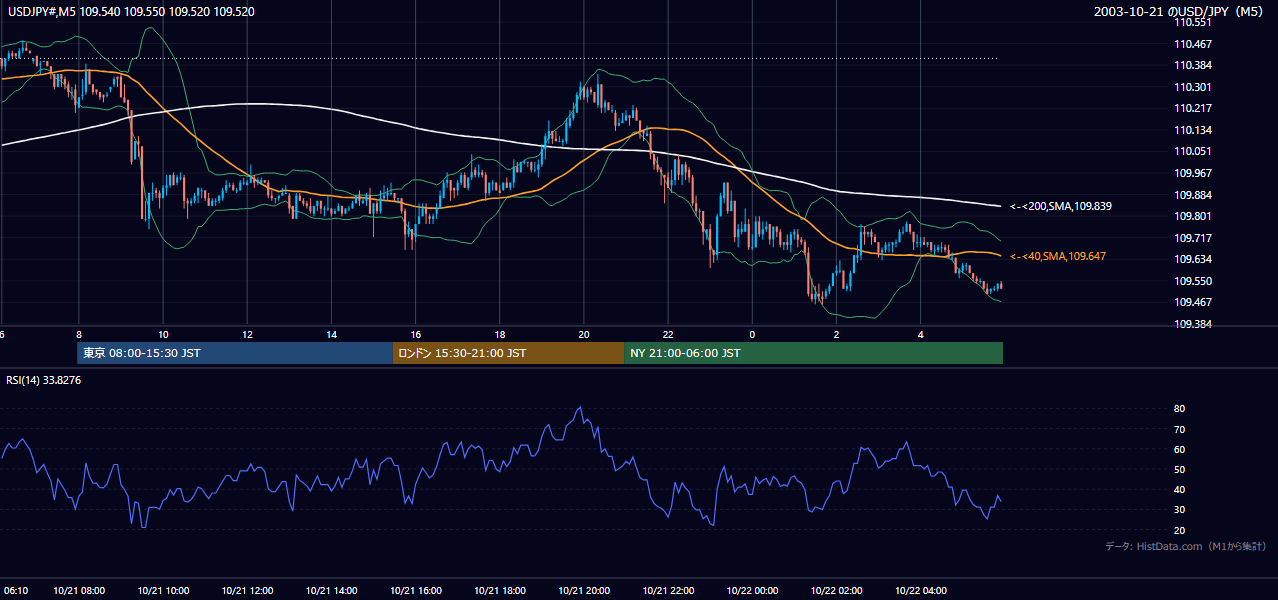This screenshot has width=1278, height=600.
Task: Click price axis label 109.467
Action: [1194, 302]
